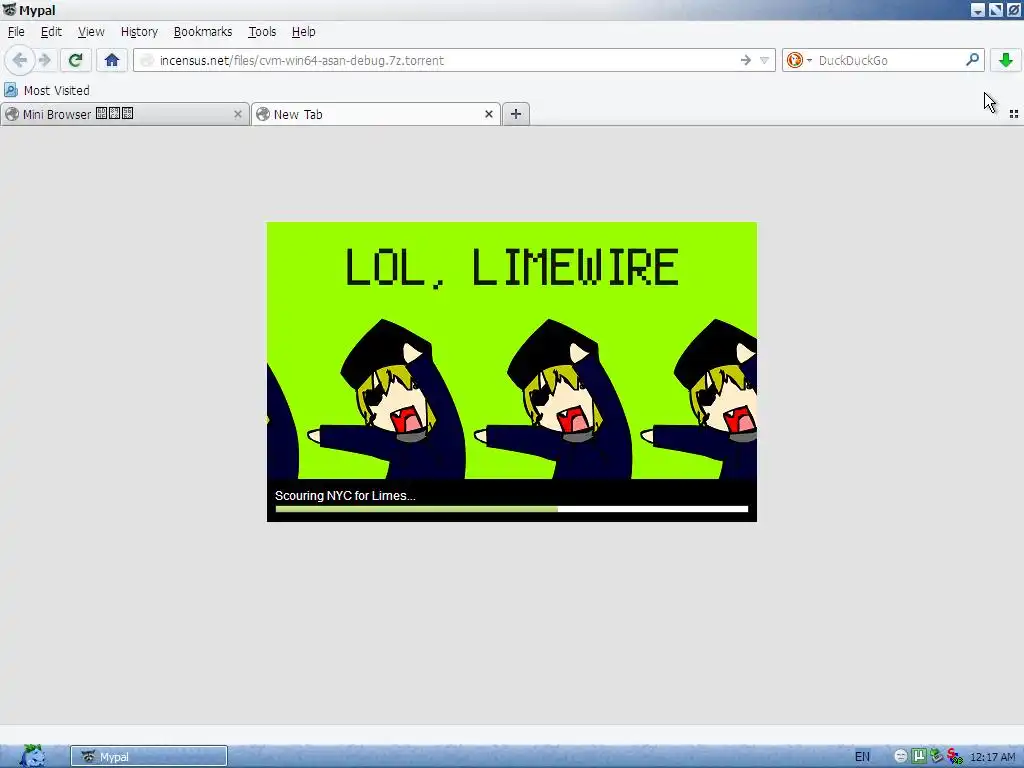
Task: Click the 12:17 AM clock
Action: click(993, 757)
